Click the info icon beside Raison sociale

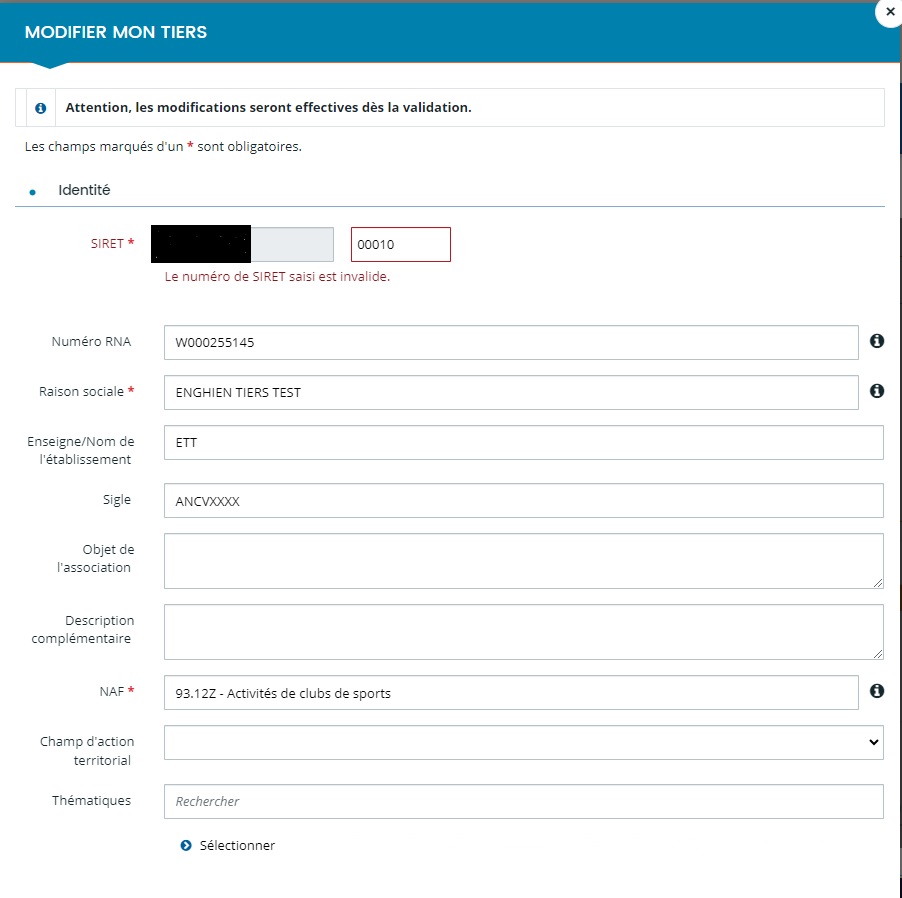877,391
